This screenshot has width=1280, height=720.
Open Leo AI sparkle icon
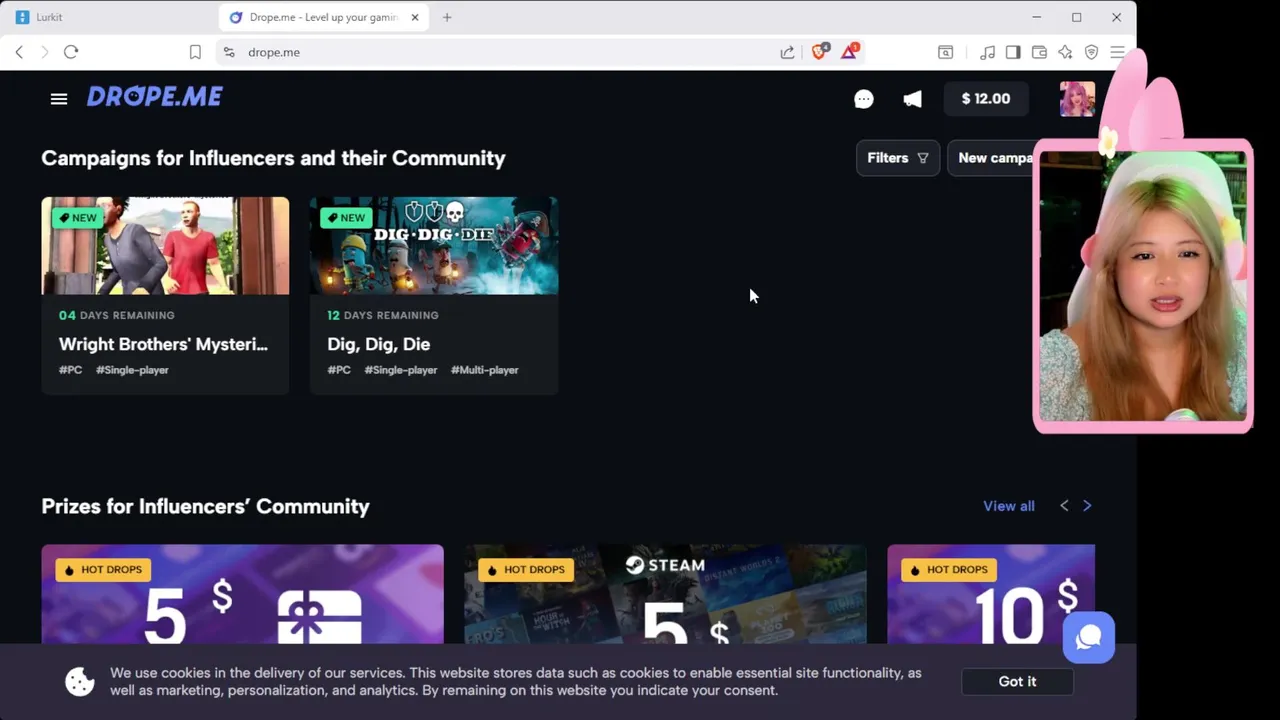1065,52
